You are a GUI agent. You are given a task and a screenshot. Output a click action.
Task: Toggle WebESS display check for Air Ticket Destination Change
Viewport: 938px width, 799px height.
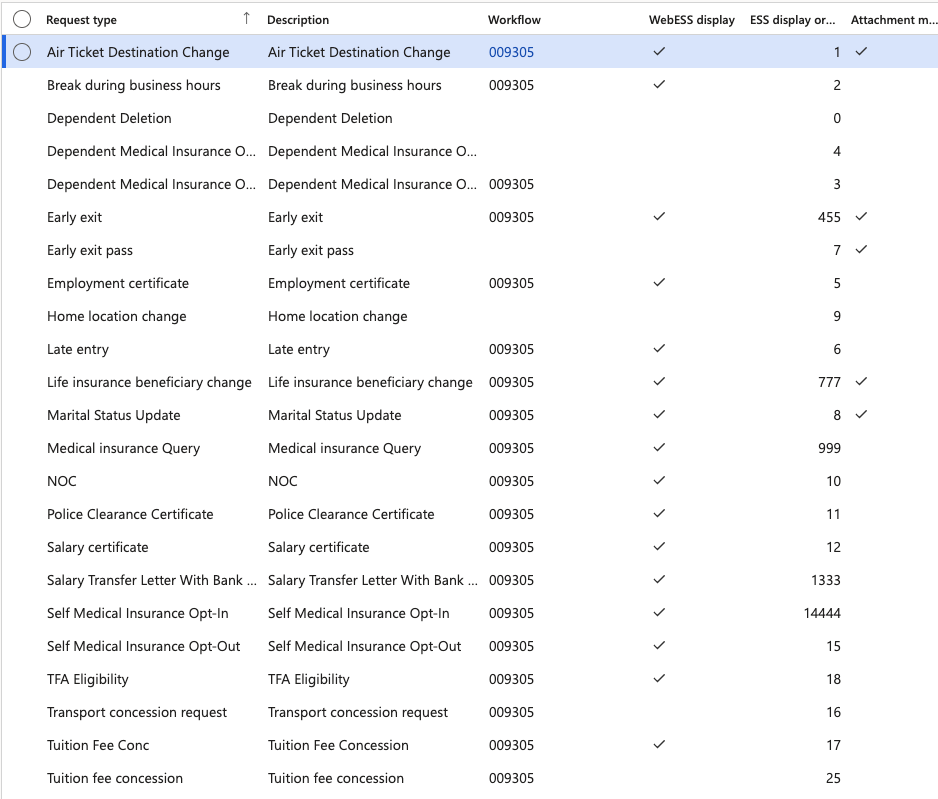[x=659, y=51]
